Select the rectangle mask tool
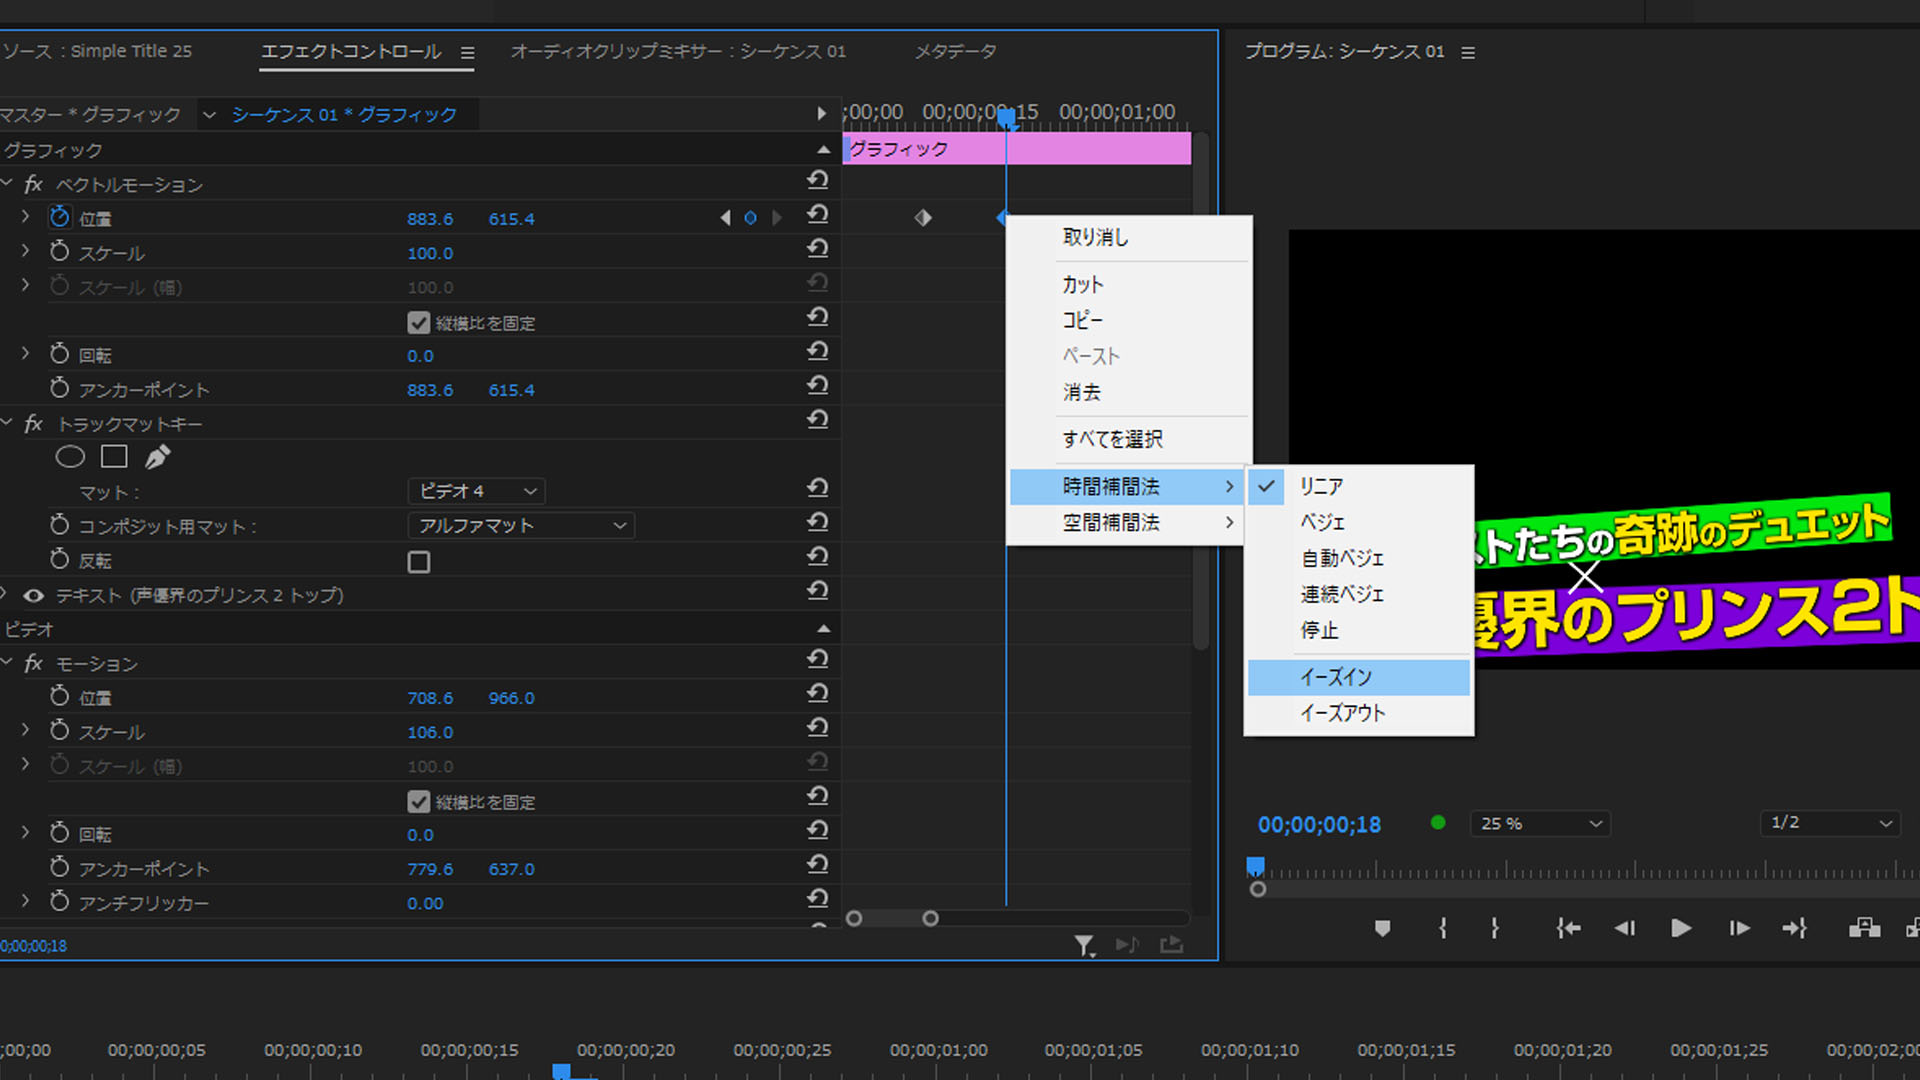Image resolution: width=1920 pixels, height=1080 pixels. point(114,457)
